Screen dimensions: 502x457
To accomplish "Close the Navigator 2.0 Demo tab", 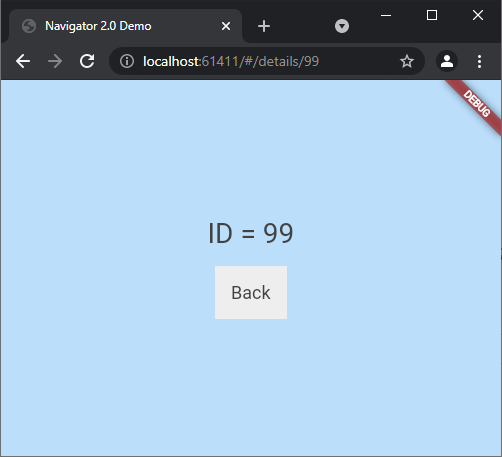I will point(226,26).
